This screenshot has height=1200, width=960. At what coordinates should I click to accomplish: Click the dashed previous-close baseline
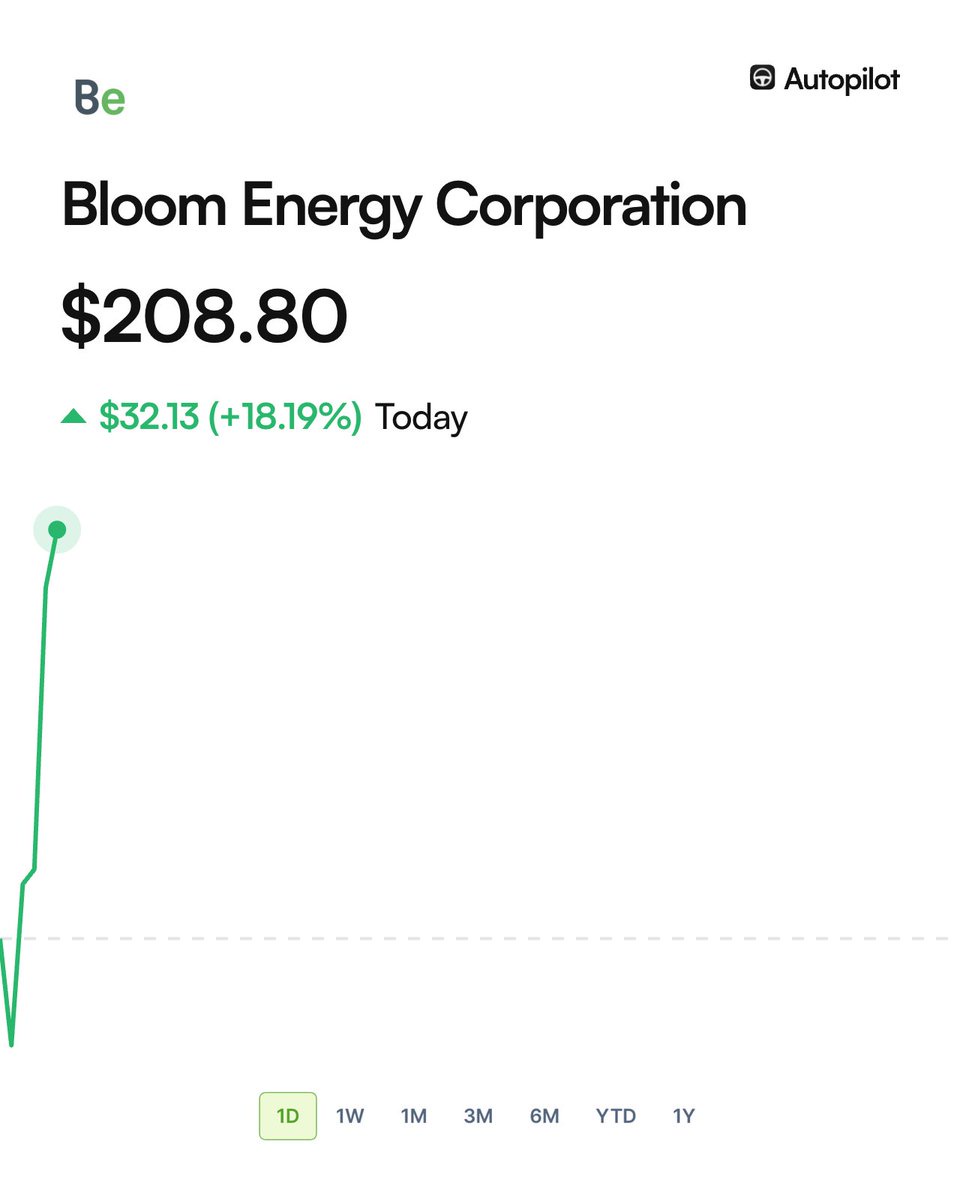point(500,938)
